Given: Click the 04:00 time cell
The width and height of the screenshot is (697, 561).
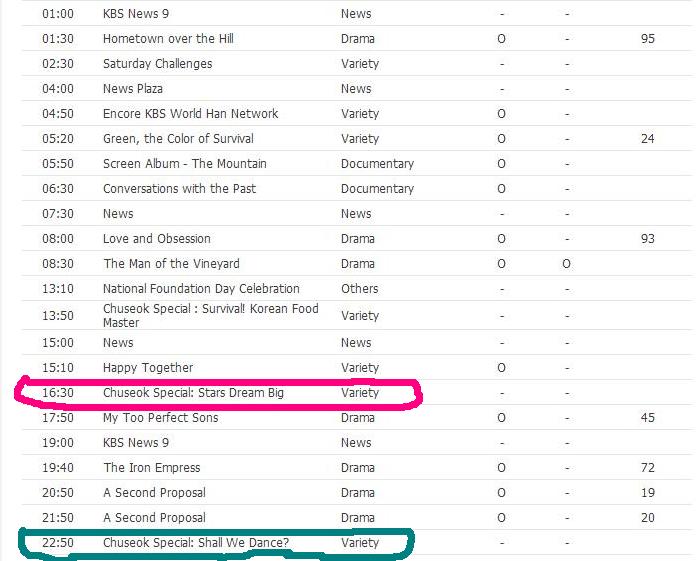Looking at the screenshot, I should point(58,88).
